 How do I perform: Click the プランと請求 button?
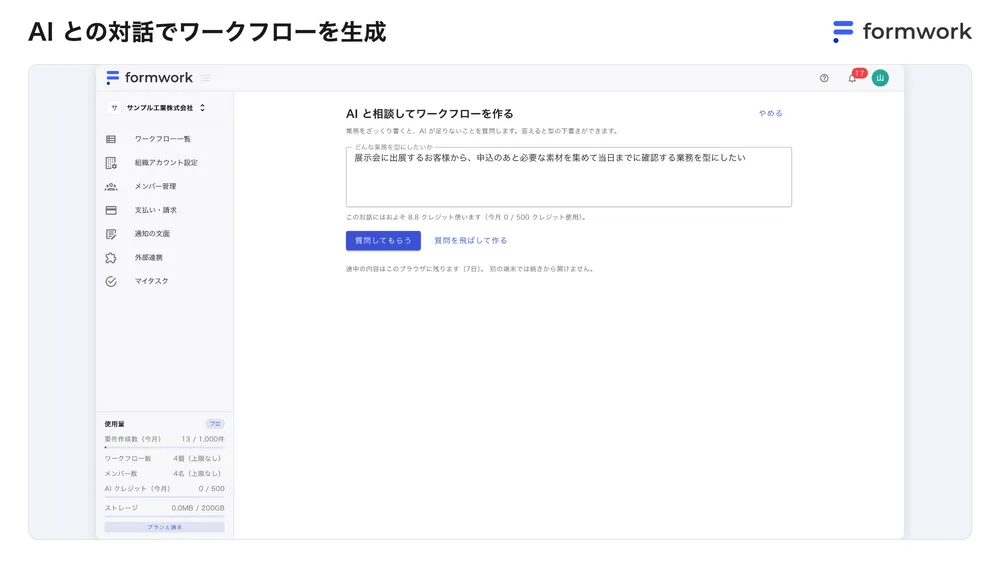pos(165,528)
